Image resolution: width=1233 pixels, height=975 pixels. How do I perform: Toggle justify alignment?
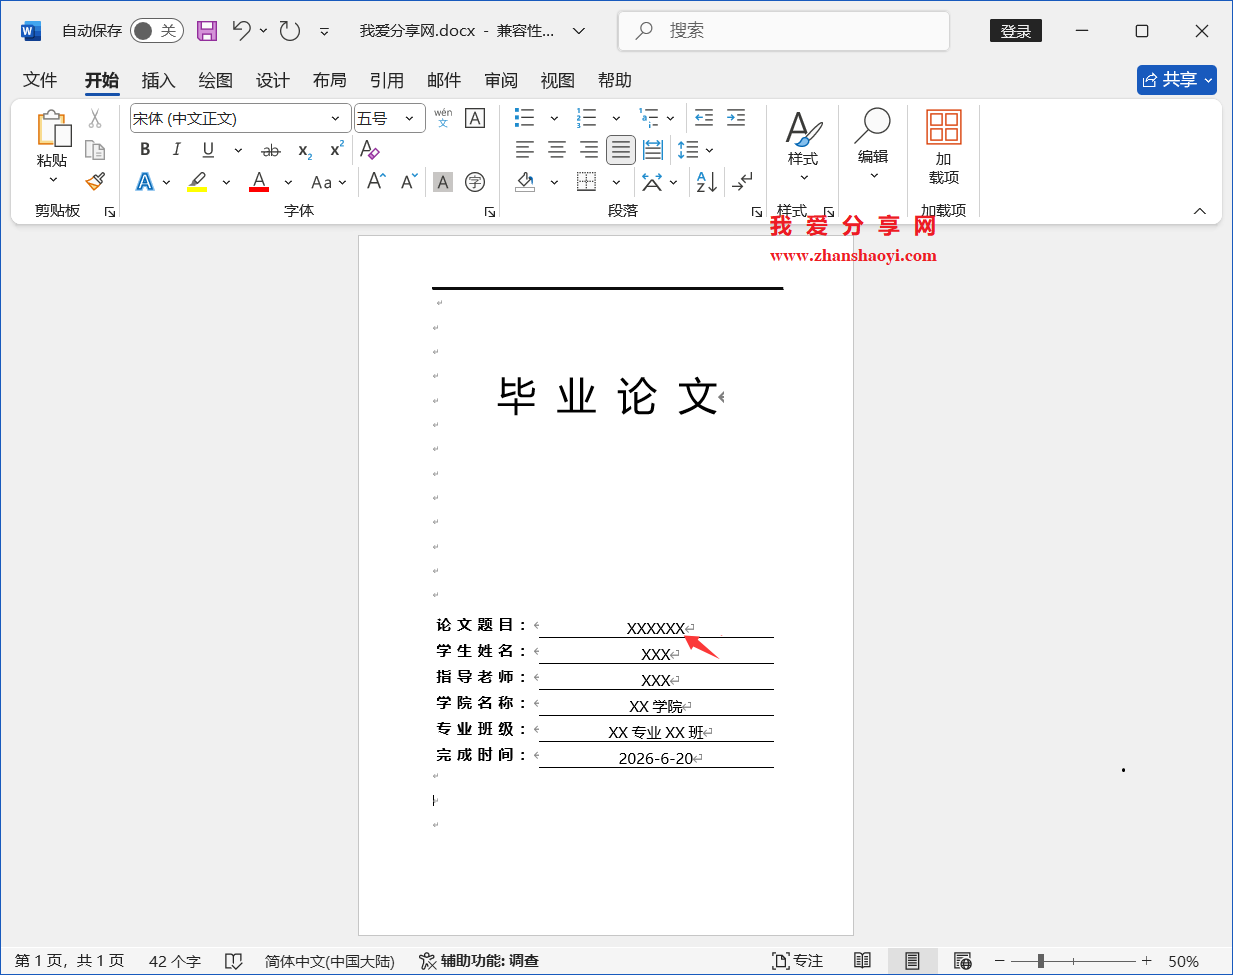pyautogui.click(x=621, y=150)
